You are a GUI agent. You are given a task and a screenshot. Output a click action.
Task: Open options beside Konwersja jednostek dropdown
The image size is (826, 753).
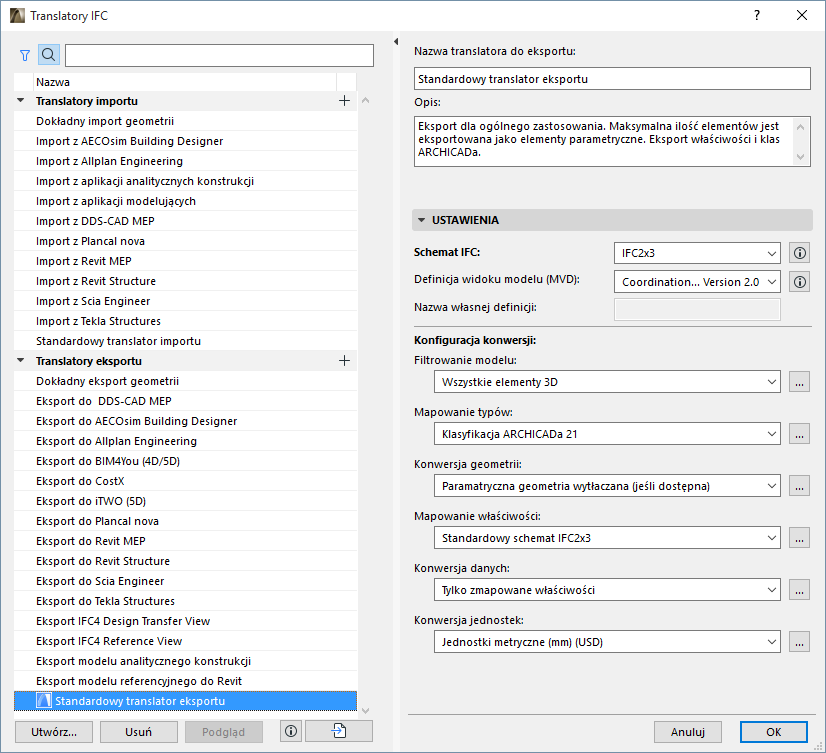[799, 642]
